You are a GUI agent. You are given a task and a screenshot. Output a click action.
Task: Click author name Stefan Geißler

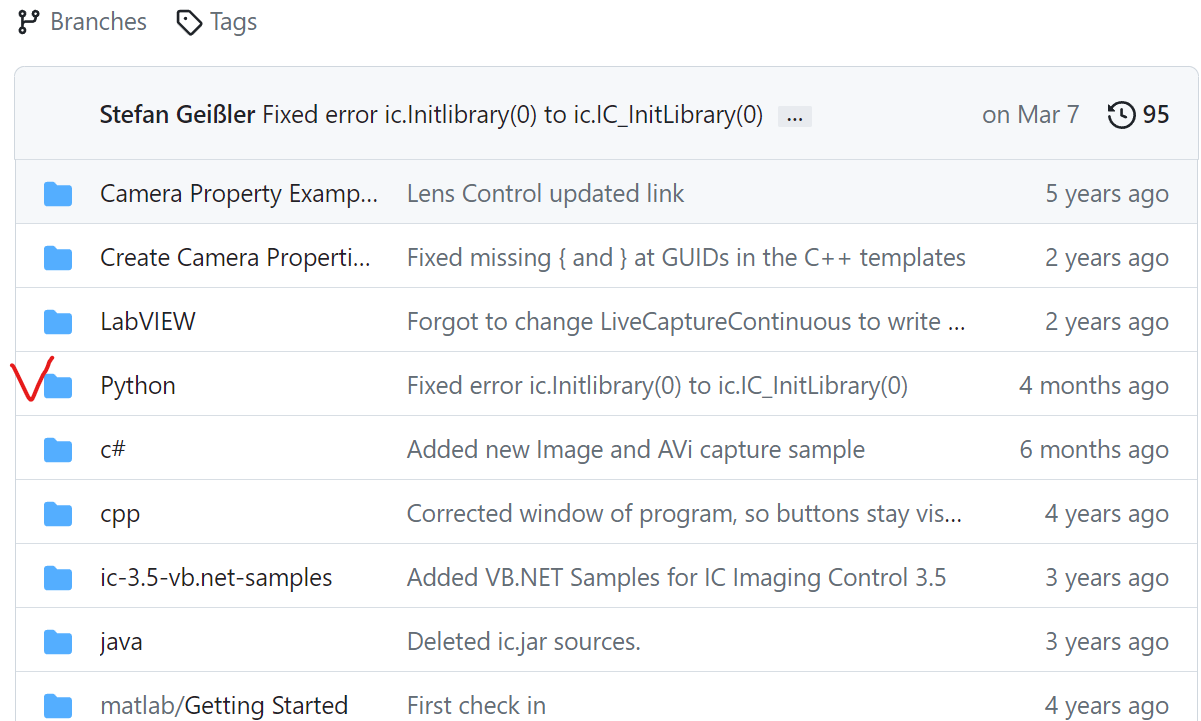click(178, 115)
